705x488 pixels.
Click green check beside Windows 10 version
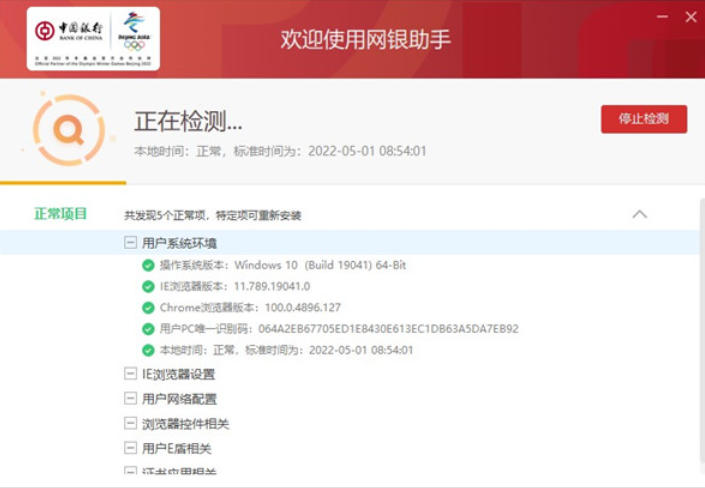[148, 266]
